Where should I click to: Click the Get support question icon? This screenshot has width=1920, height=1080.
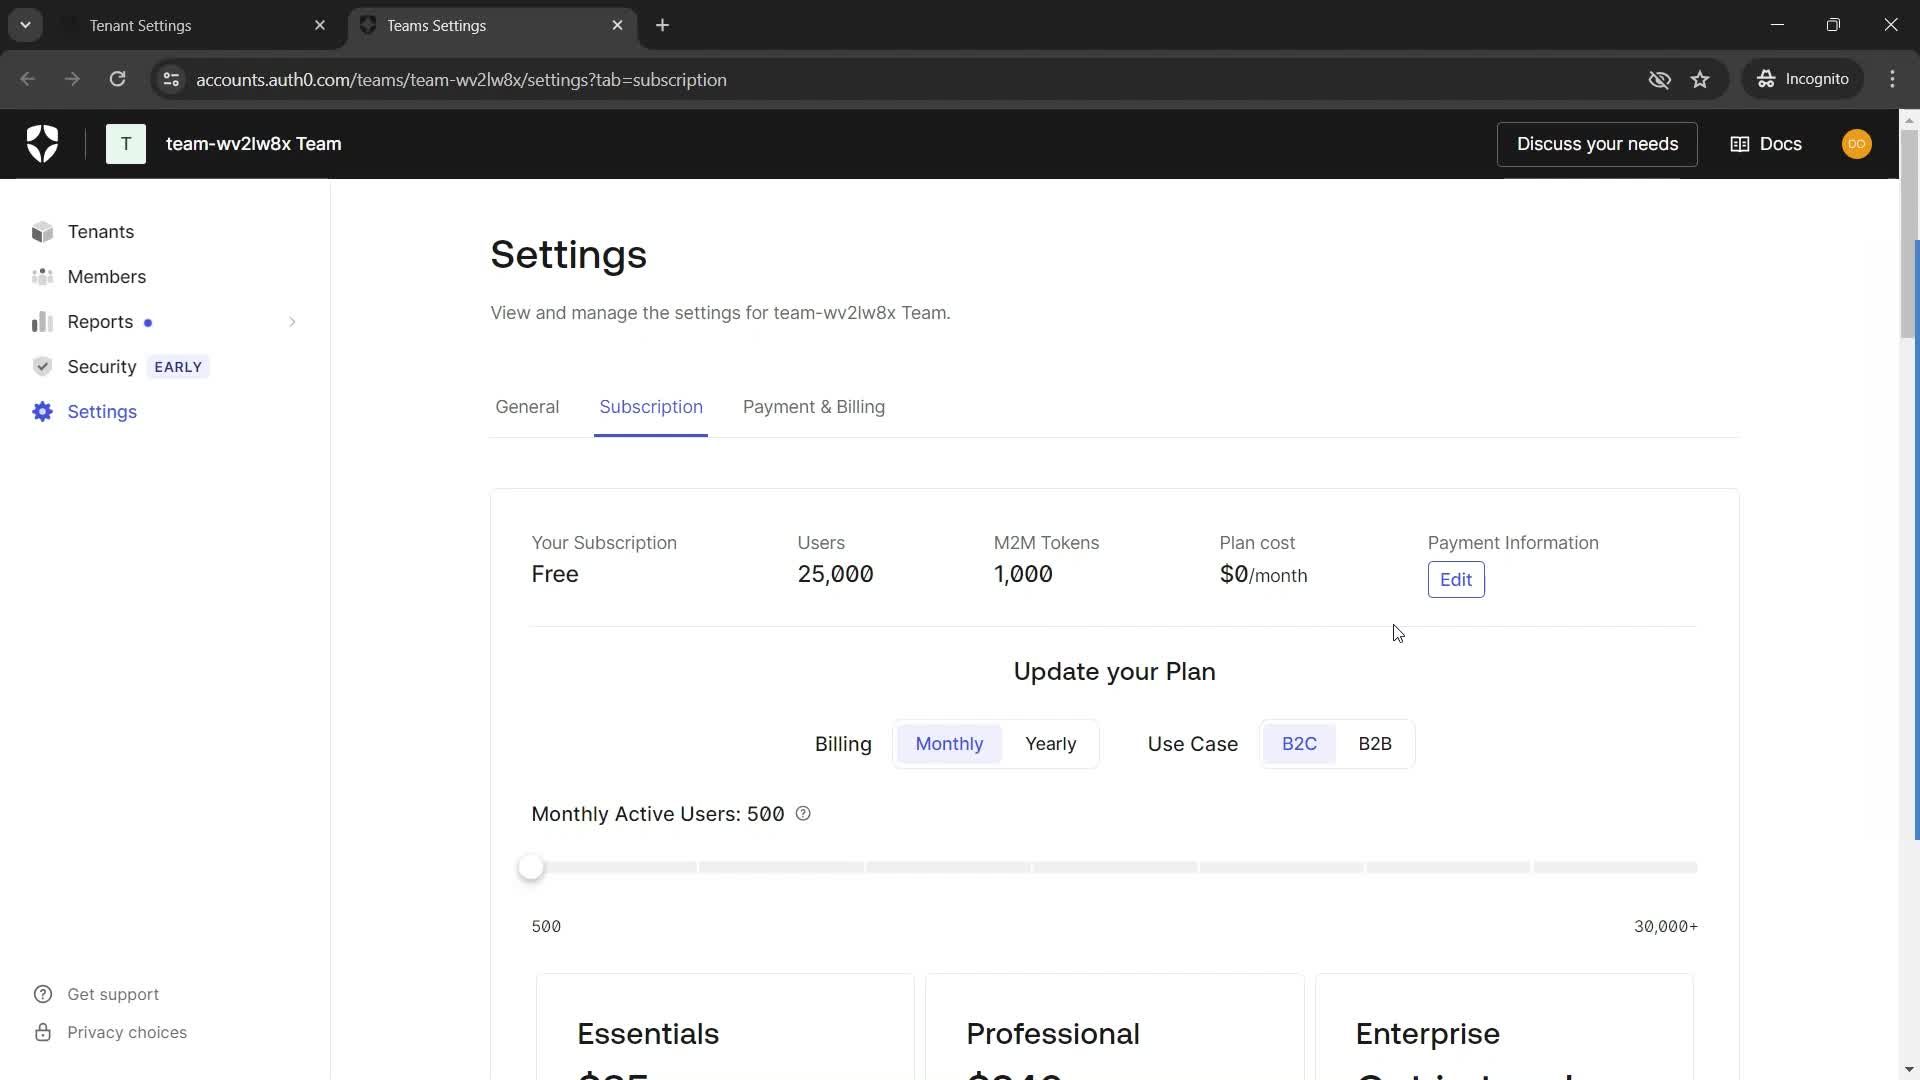[x=43, y=994]
